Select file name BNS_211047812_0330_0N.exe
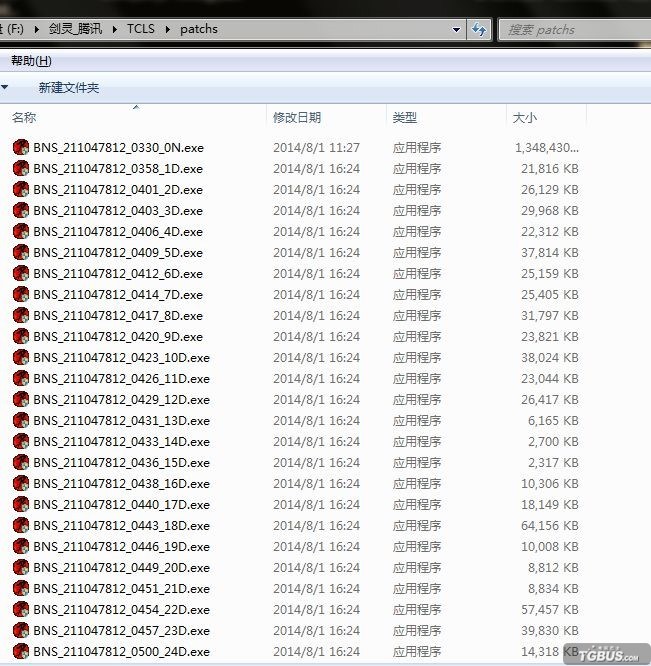The image size is (651, 666). tap(118, 148)
